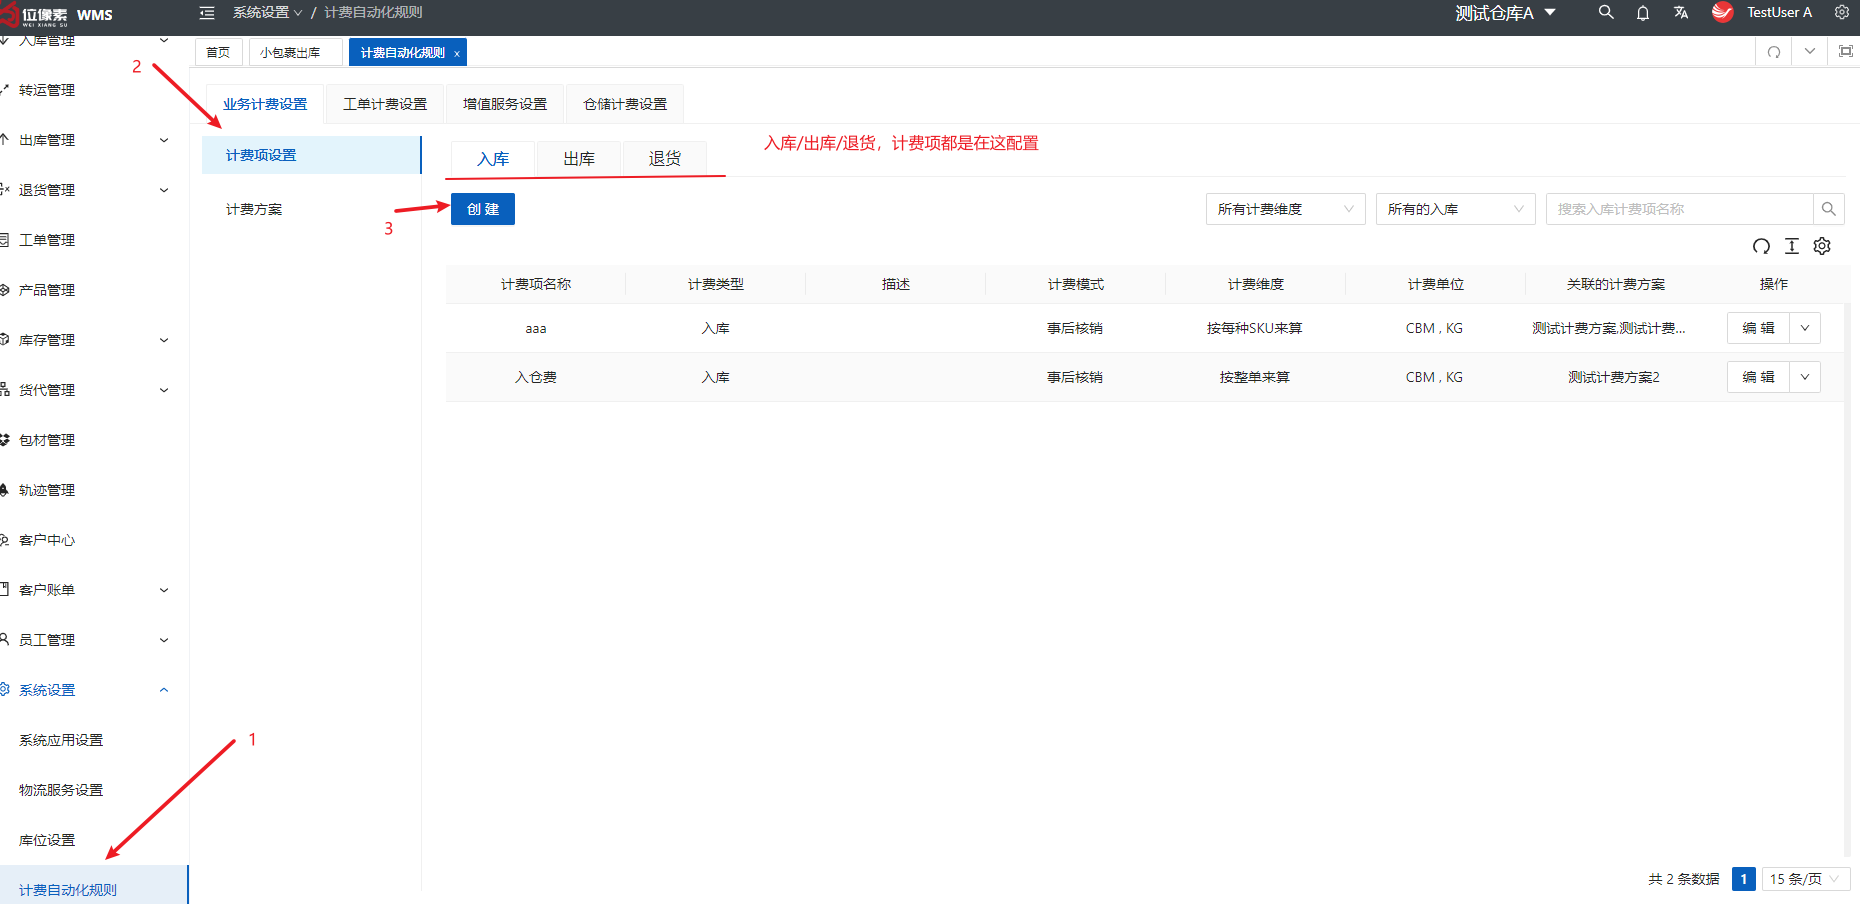
Task: Select the 入库 sub-tab
Action: [493, 159]
